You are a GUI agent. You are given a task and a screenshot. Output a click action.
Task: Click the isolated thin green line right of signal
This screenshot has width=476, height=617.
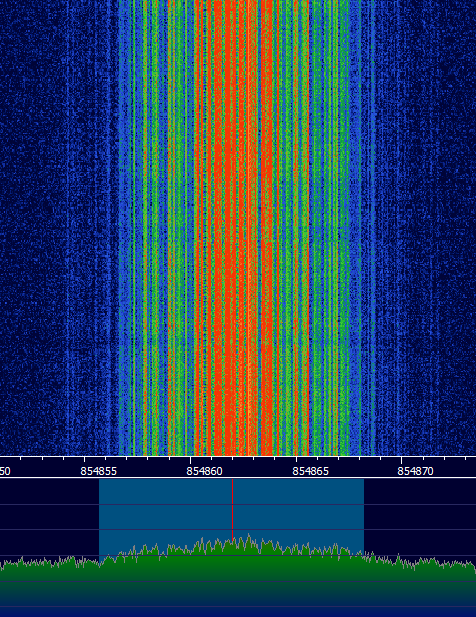click(x=373, y=228)
